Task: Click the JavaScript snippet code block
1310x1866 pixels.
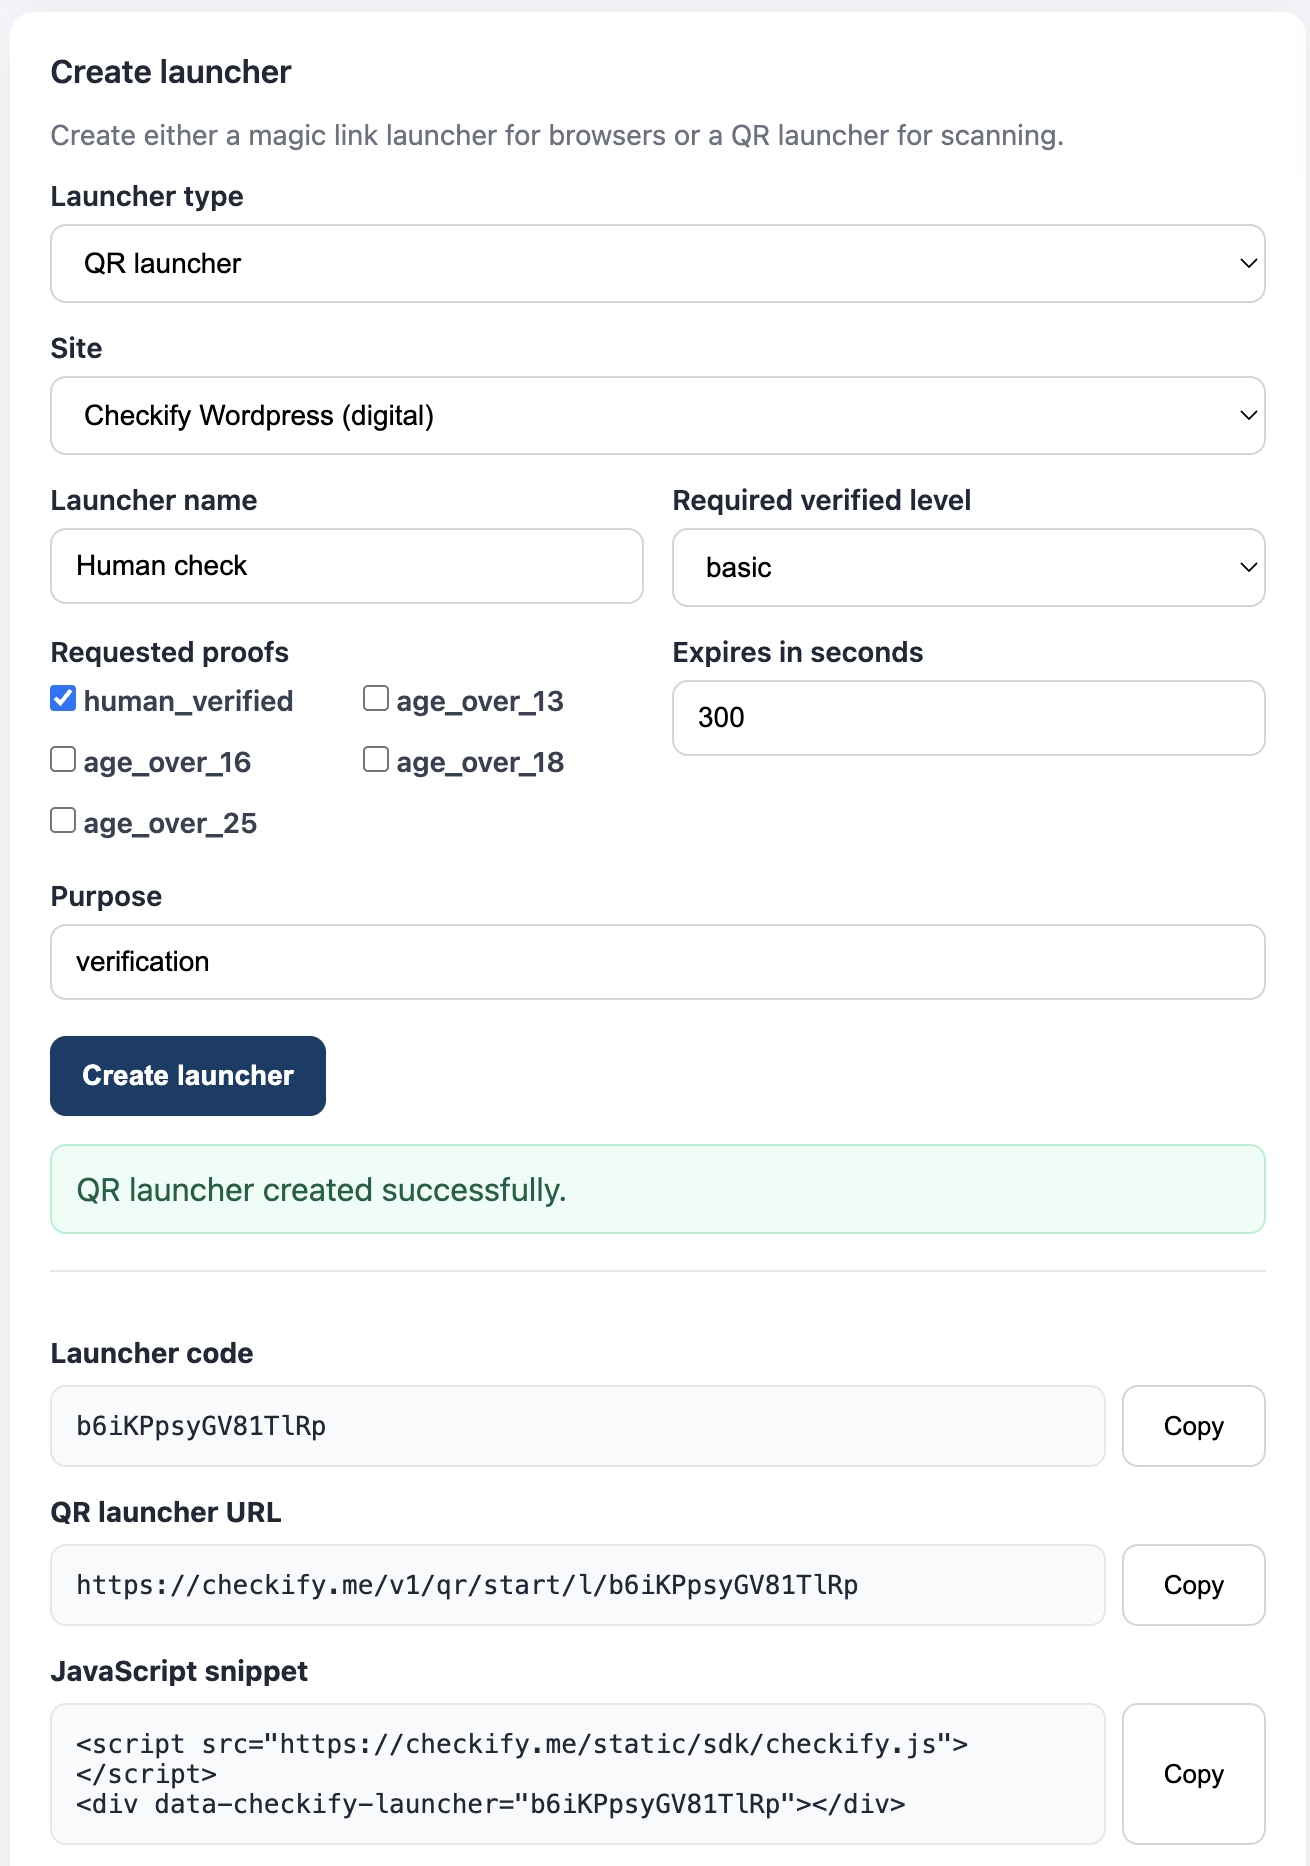Action: point(578,1774)
